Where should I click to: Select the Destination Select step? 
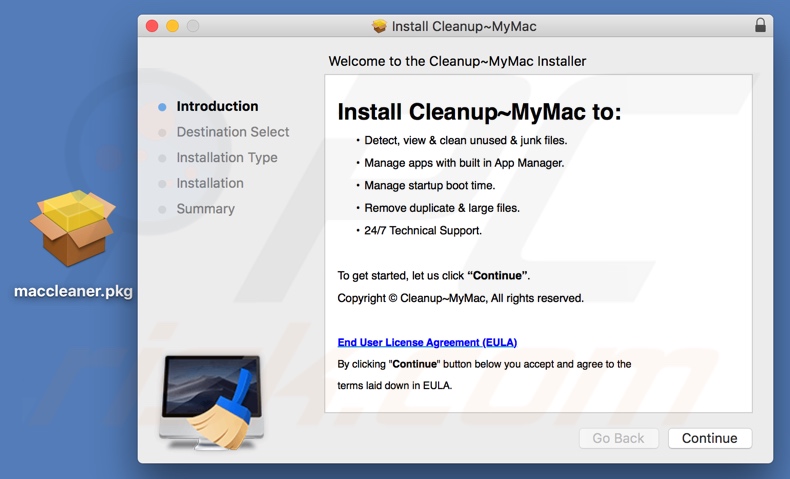[232, 132]
